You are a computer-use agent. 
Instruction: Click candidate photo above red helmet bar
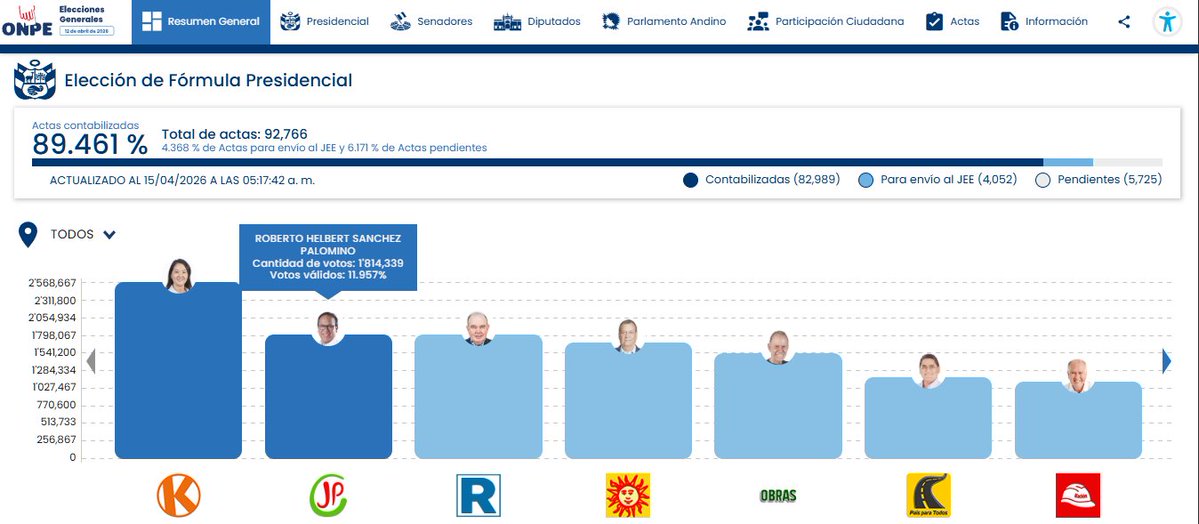1077,376
